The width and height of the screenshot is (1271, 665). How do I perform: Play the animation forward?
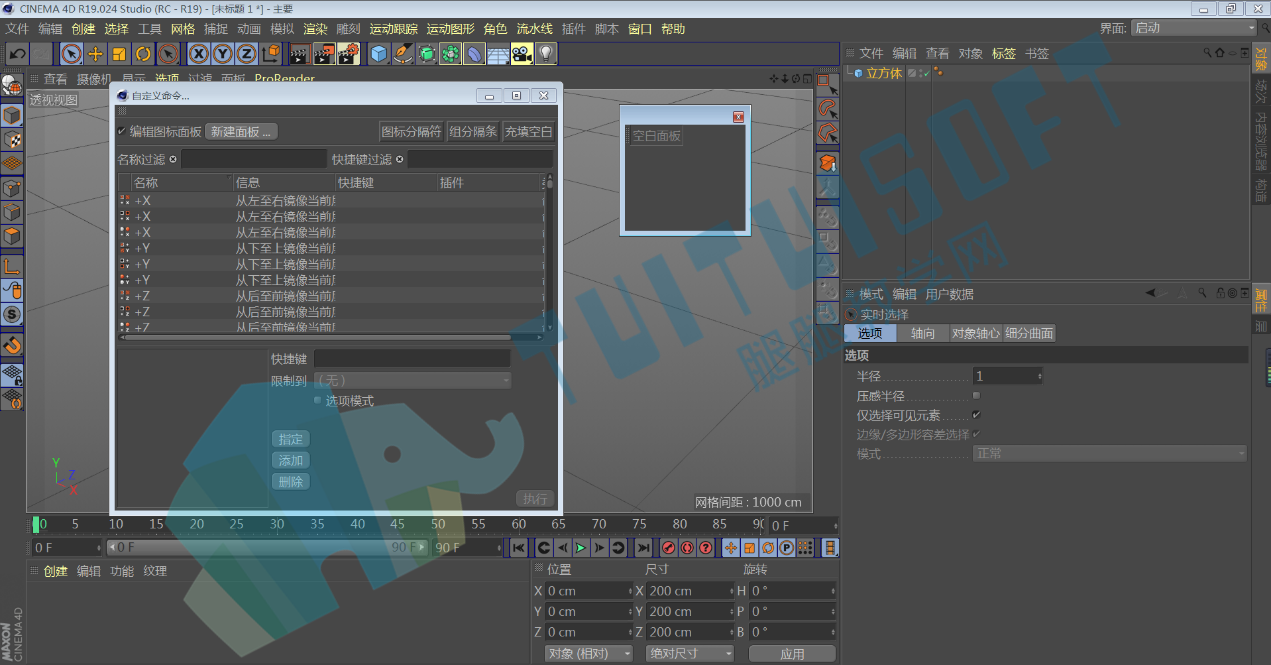click(580, 547)
